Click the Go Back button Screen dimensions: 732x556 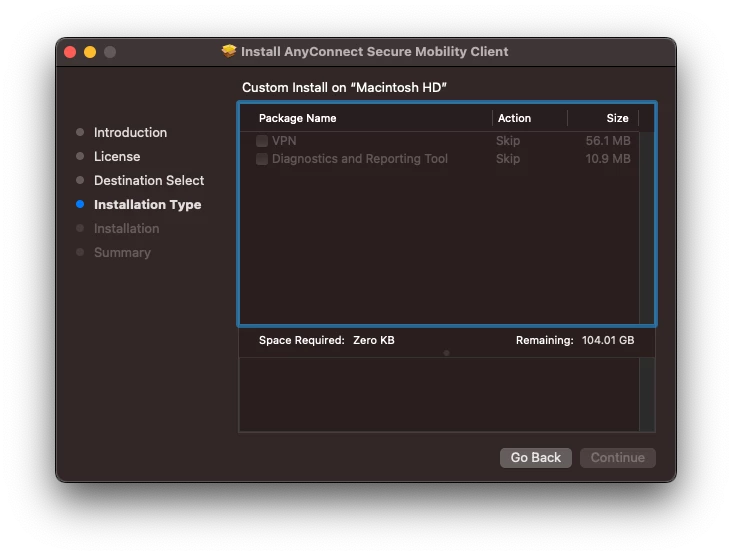point(535,457)
